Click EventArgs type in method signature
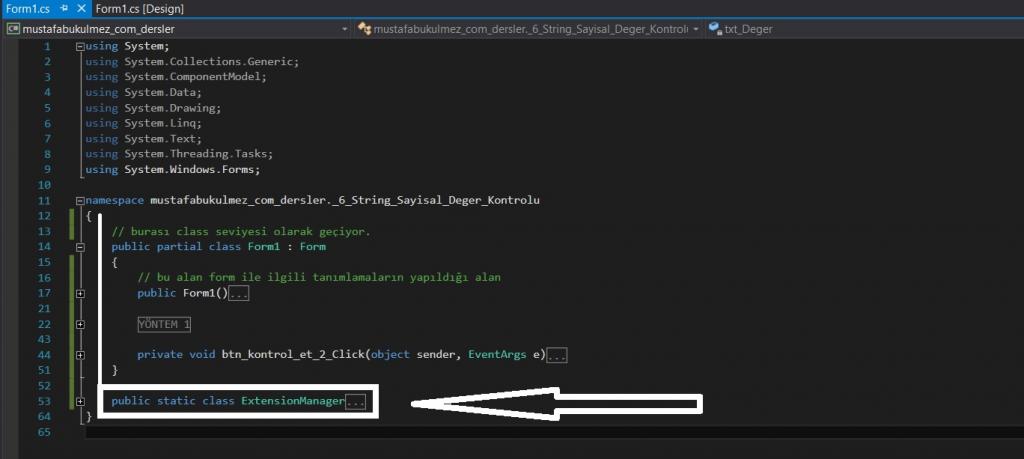 pyautogui.click(x=497, y=355)
